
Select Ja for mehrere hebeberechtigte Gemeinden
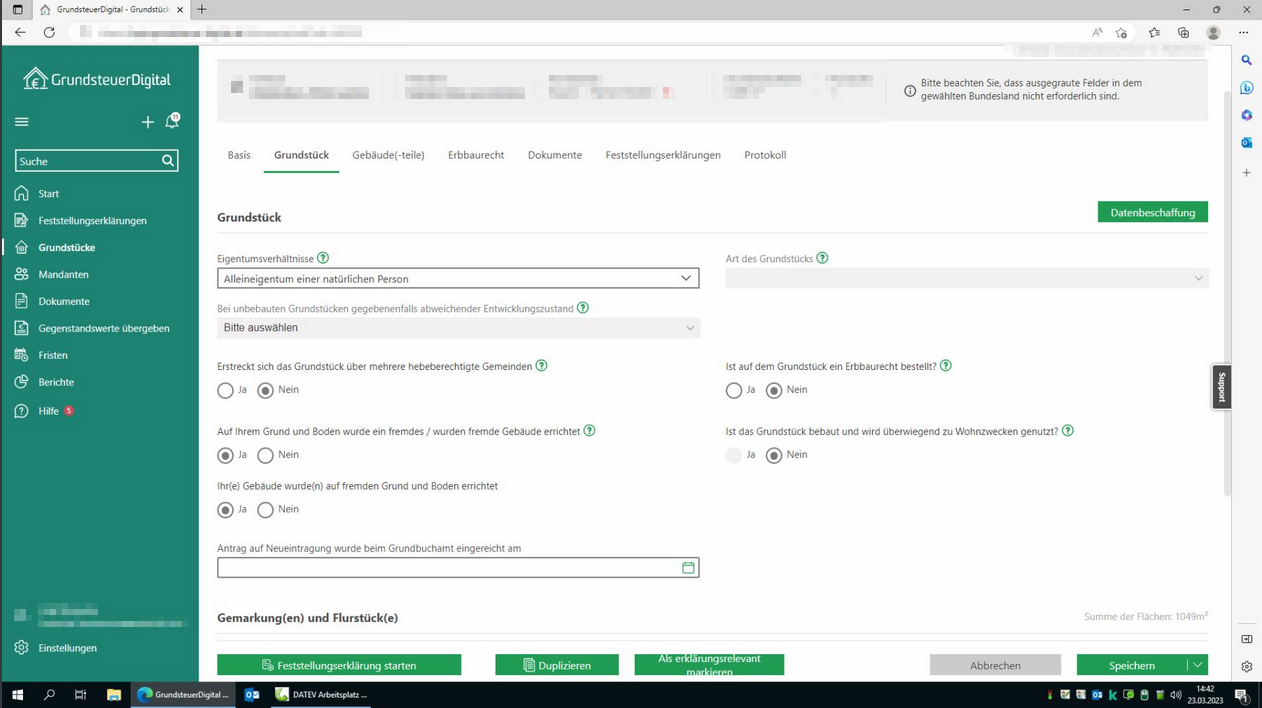click(226, 390)
